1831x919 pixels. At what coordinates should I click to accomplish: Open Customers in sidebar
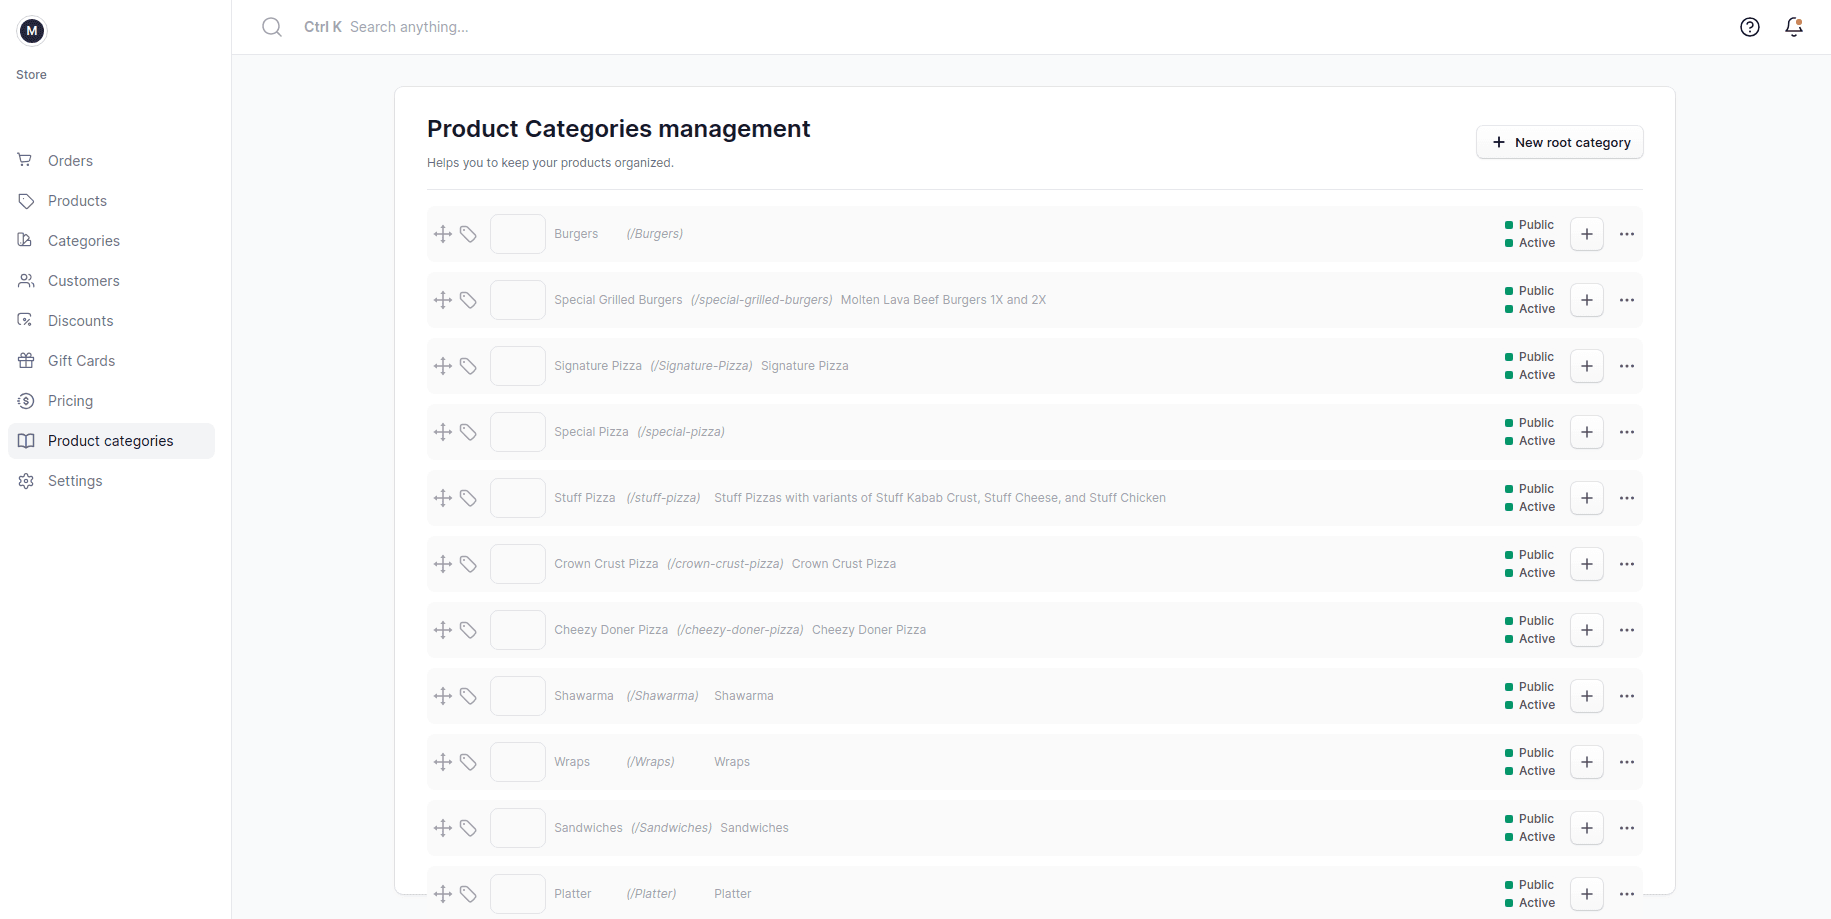[x=111, y=281]
